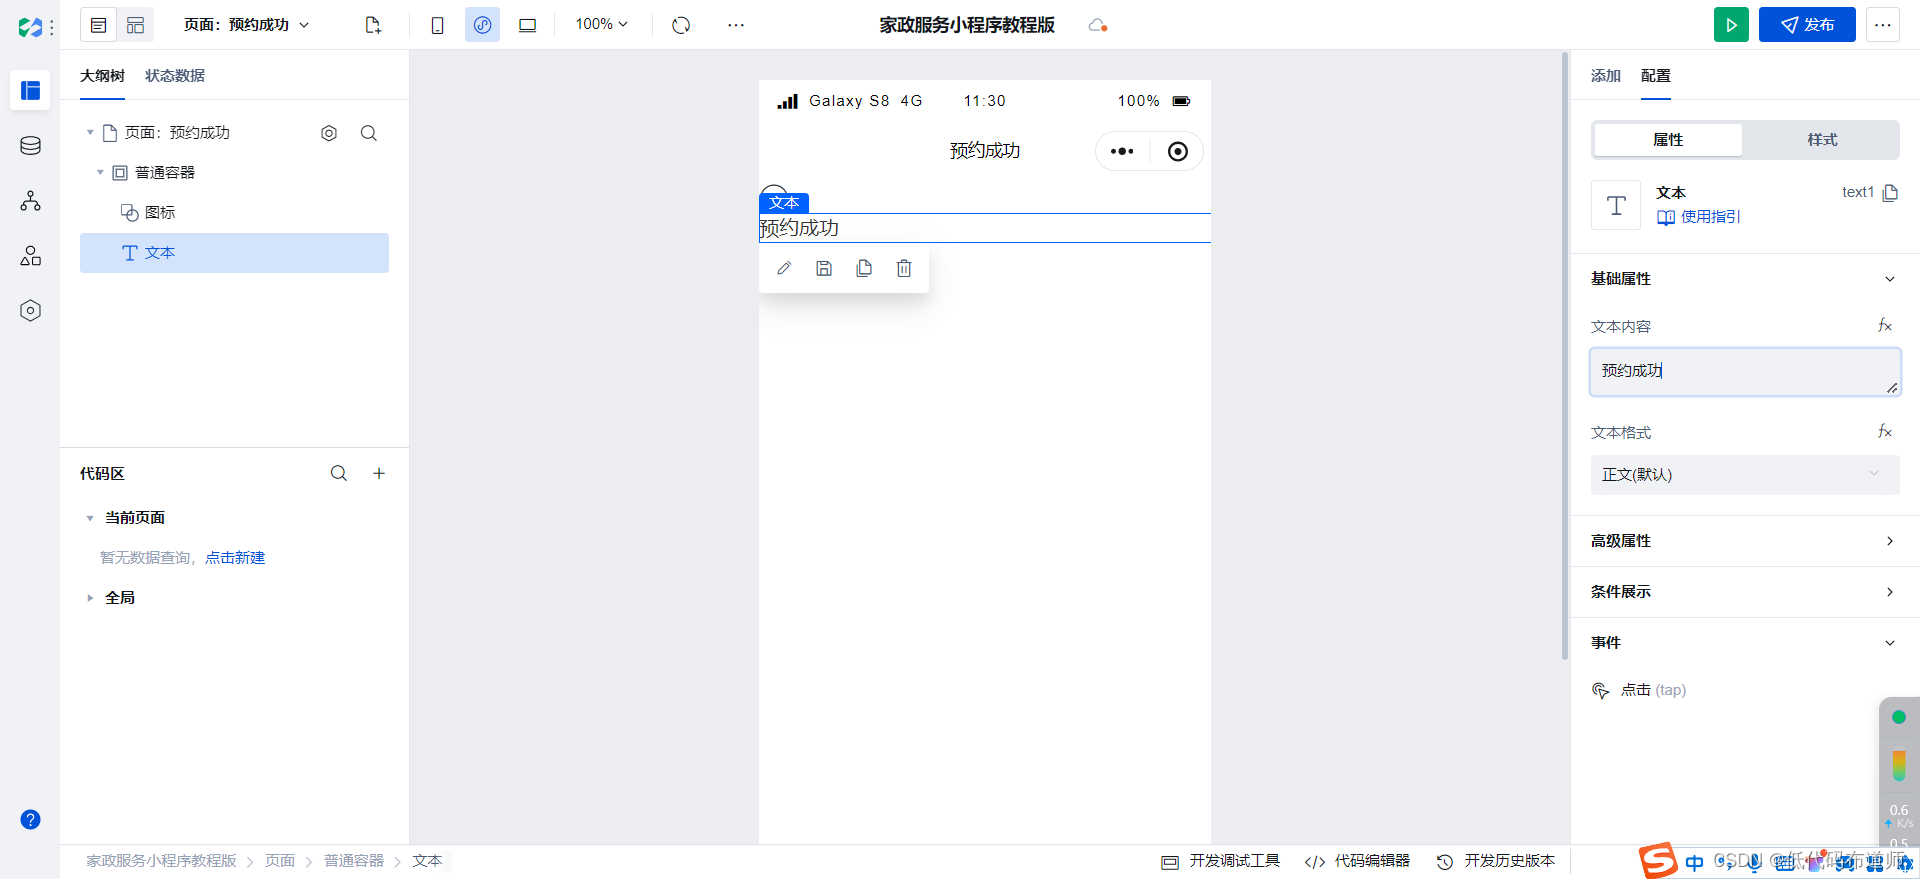This screenshot has width=1920, height=879.
Task: Bind expression for 文本格式 via fx
Action: coord(1885,432)
